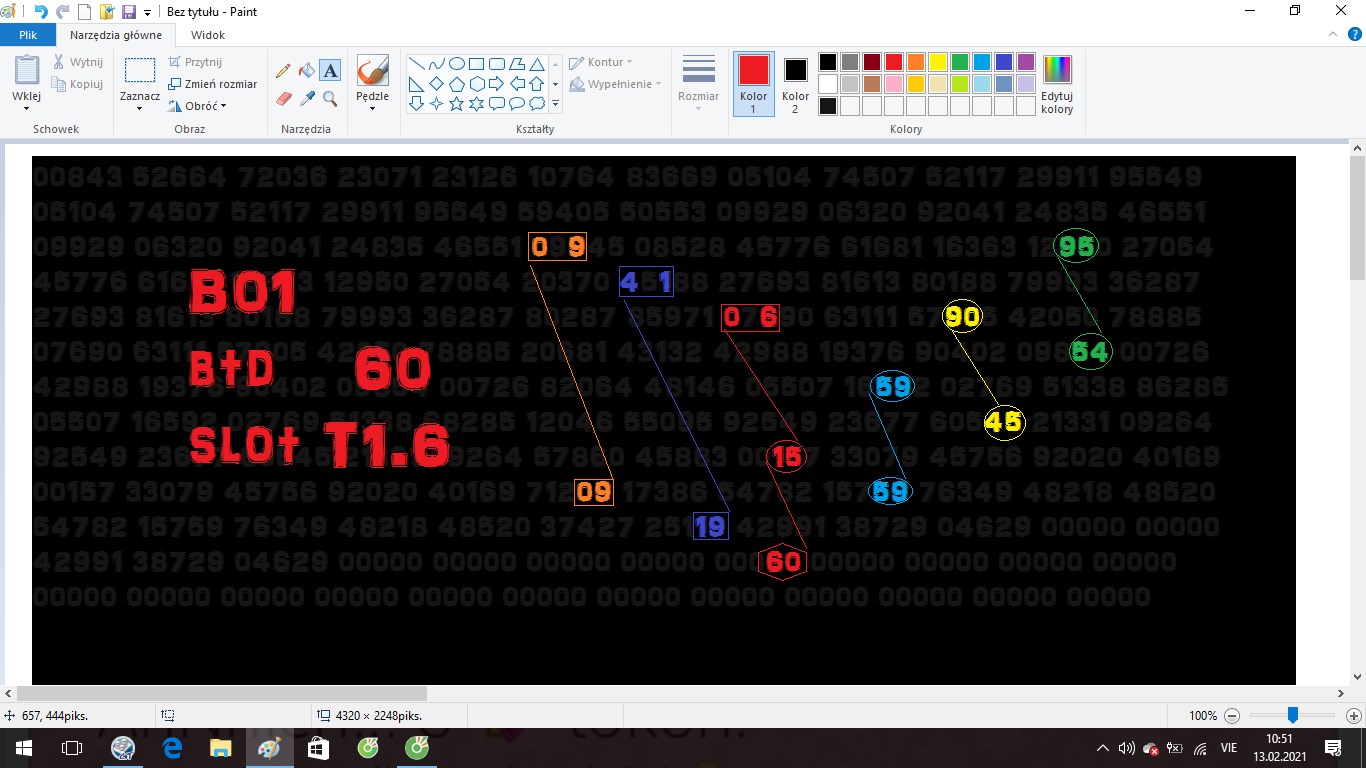This screenshot has width=1366, height=768.
Task: Choose the Pentagon shape
Action: 457,83
